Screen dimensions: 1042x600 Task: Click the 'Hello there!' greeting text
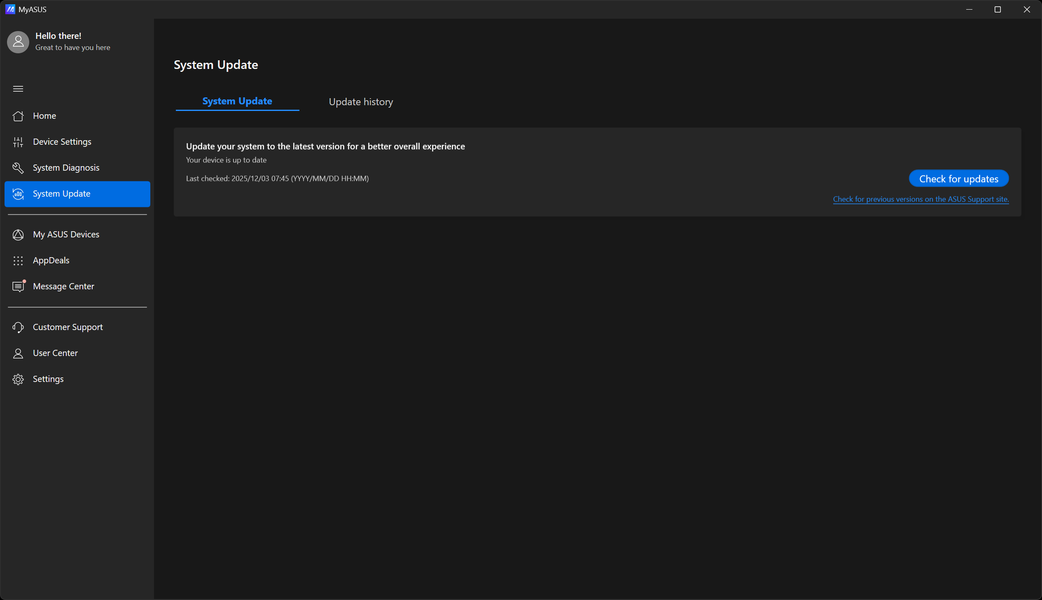click(58, 36)
